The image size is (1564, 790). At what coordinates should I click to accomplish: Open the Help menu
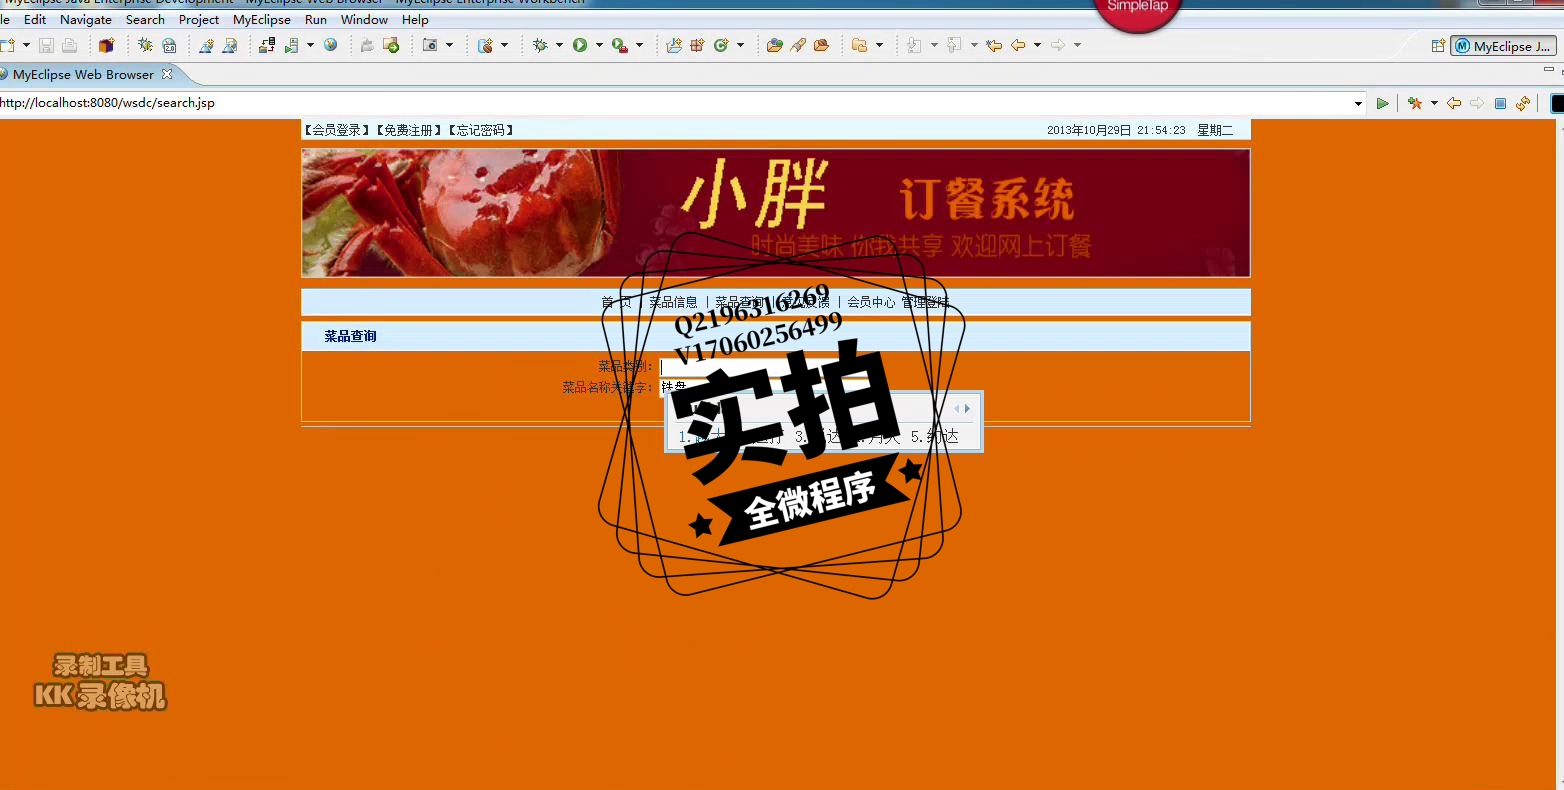415,19
